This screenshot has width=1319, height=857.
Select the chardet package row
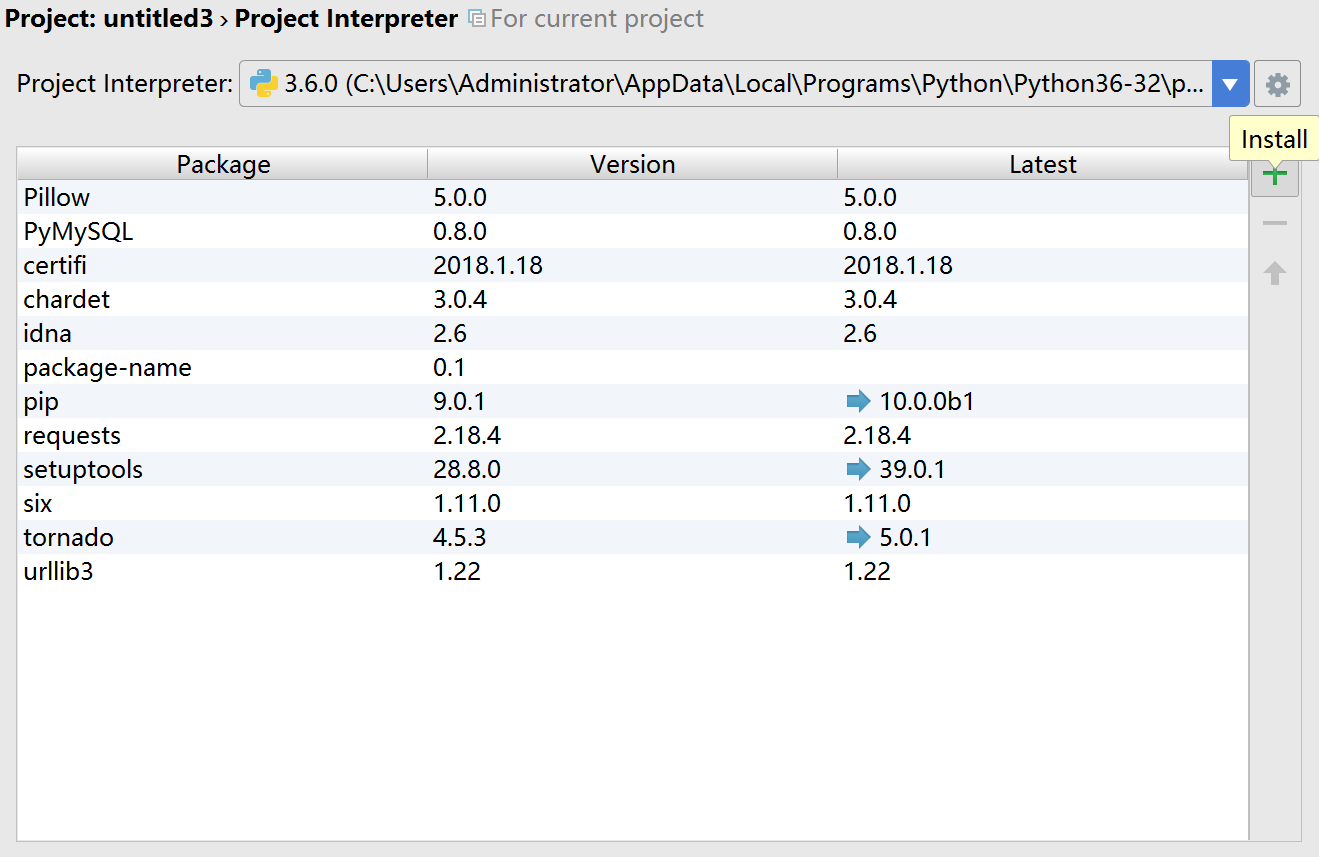633,299
